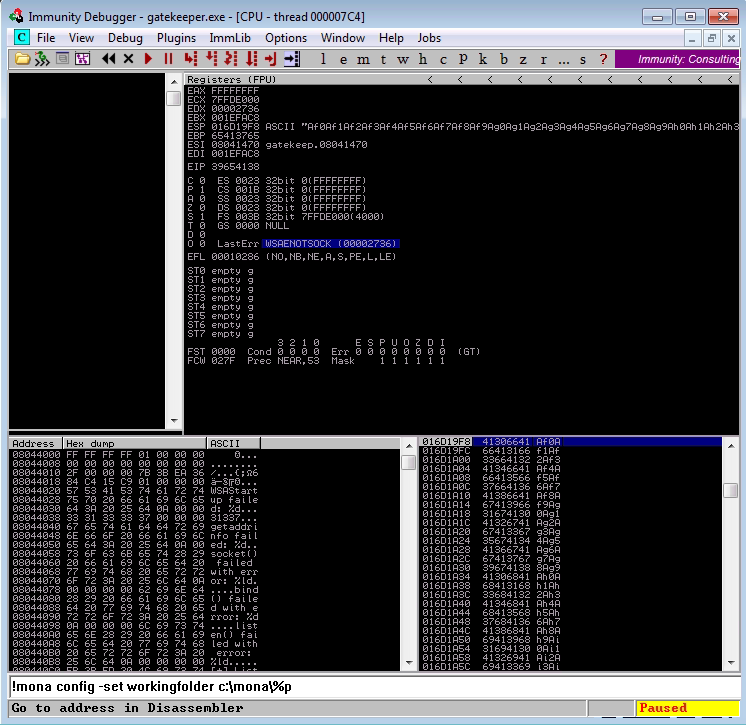This screenshot has width=746, height=725.
Task: Click the Immunity: Consulting banner
Action: point(677,59)
